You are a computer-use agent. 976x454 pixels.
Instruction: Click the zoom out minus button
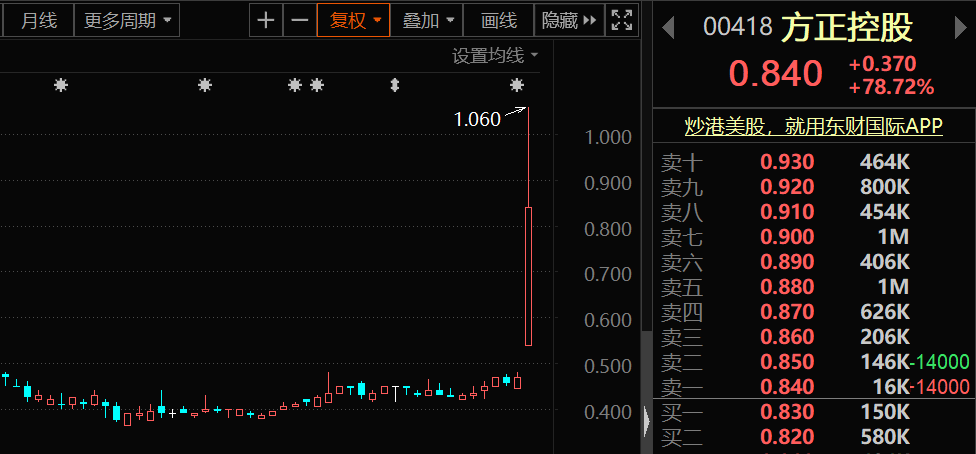[x=299, y=20]
